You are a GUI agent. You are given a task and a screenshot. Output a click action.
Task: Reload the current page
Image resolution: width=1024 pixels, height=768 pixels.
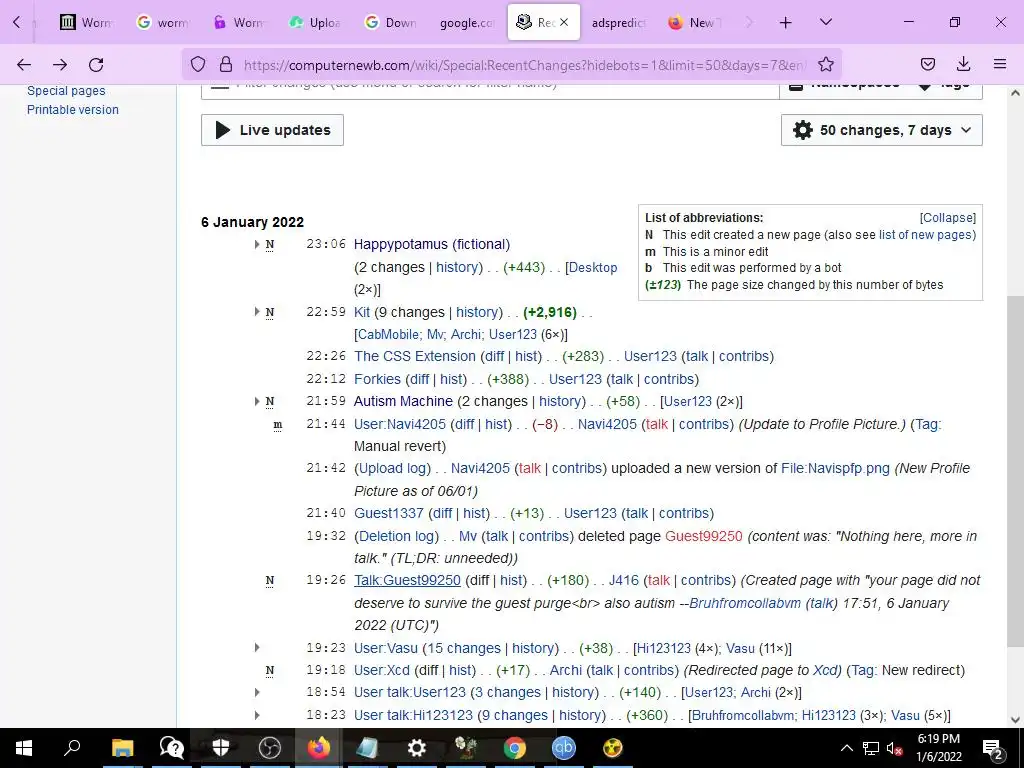pos(96,64)
